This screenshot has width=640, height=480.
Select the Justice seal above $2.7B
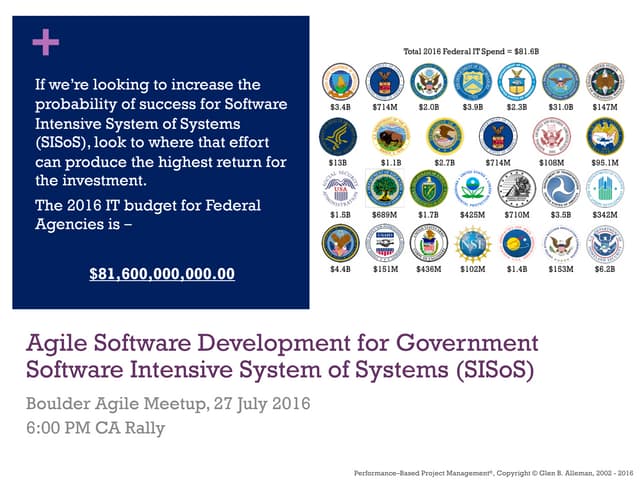[x=444, y=137]
